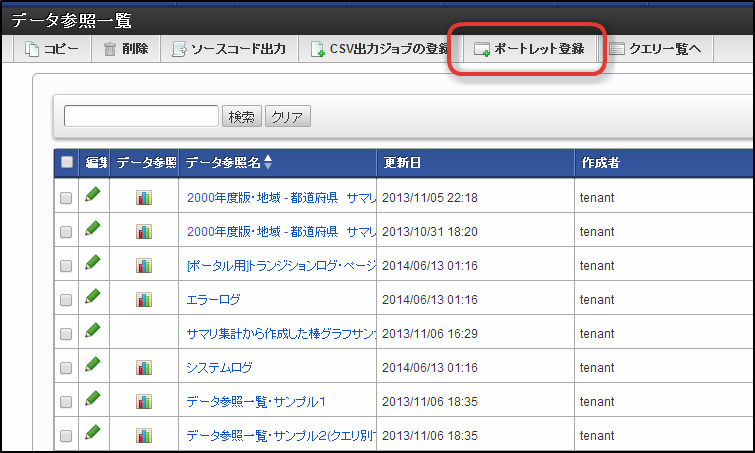The height and width of the screenshot is (453, 755).
Task: Toggle the select-all checkbox in table header
Action: [67, 162]
